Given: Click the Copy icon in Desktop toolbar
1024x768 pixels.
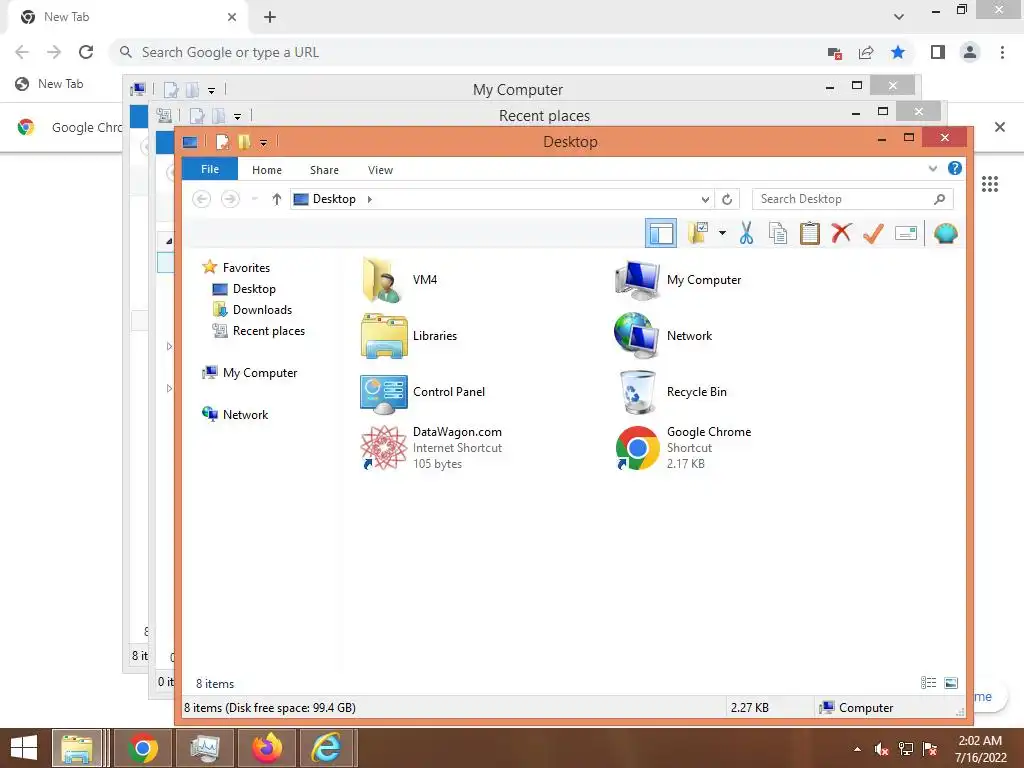Looking at the screenshot, I should tap(777, 233).
